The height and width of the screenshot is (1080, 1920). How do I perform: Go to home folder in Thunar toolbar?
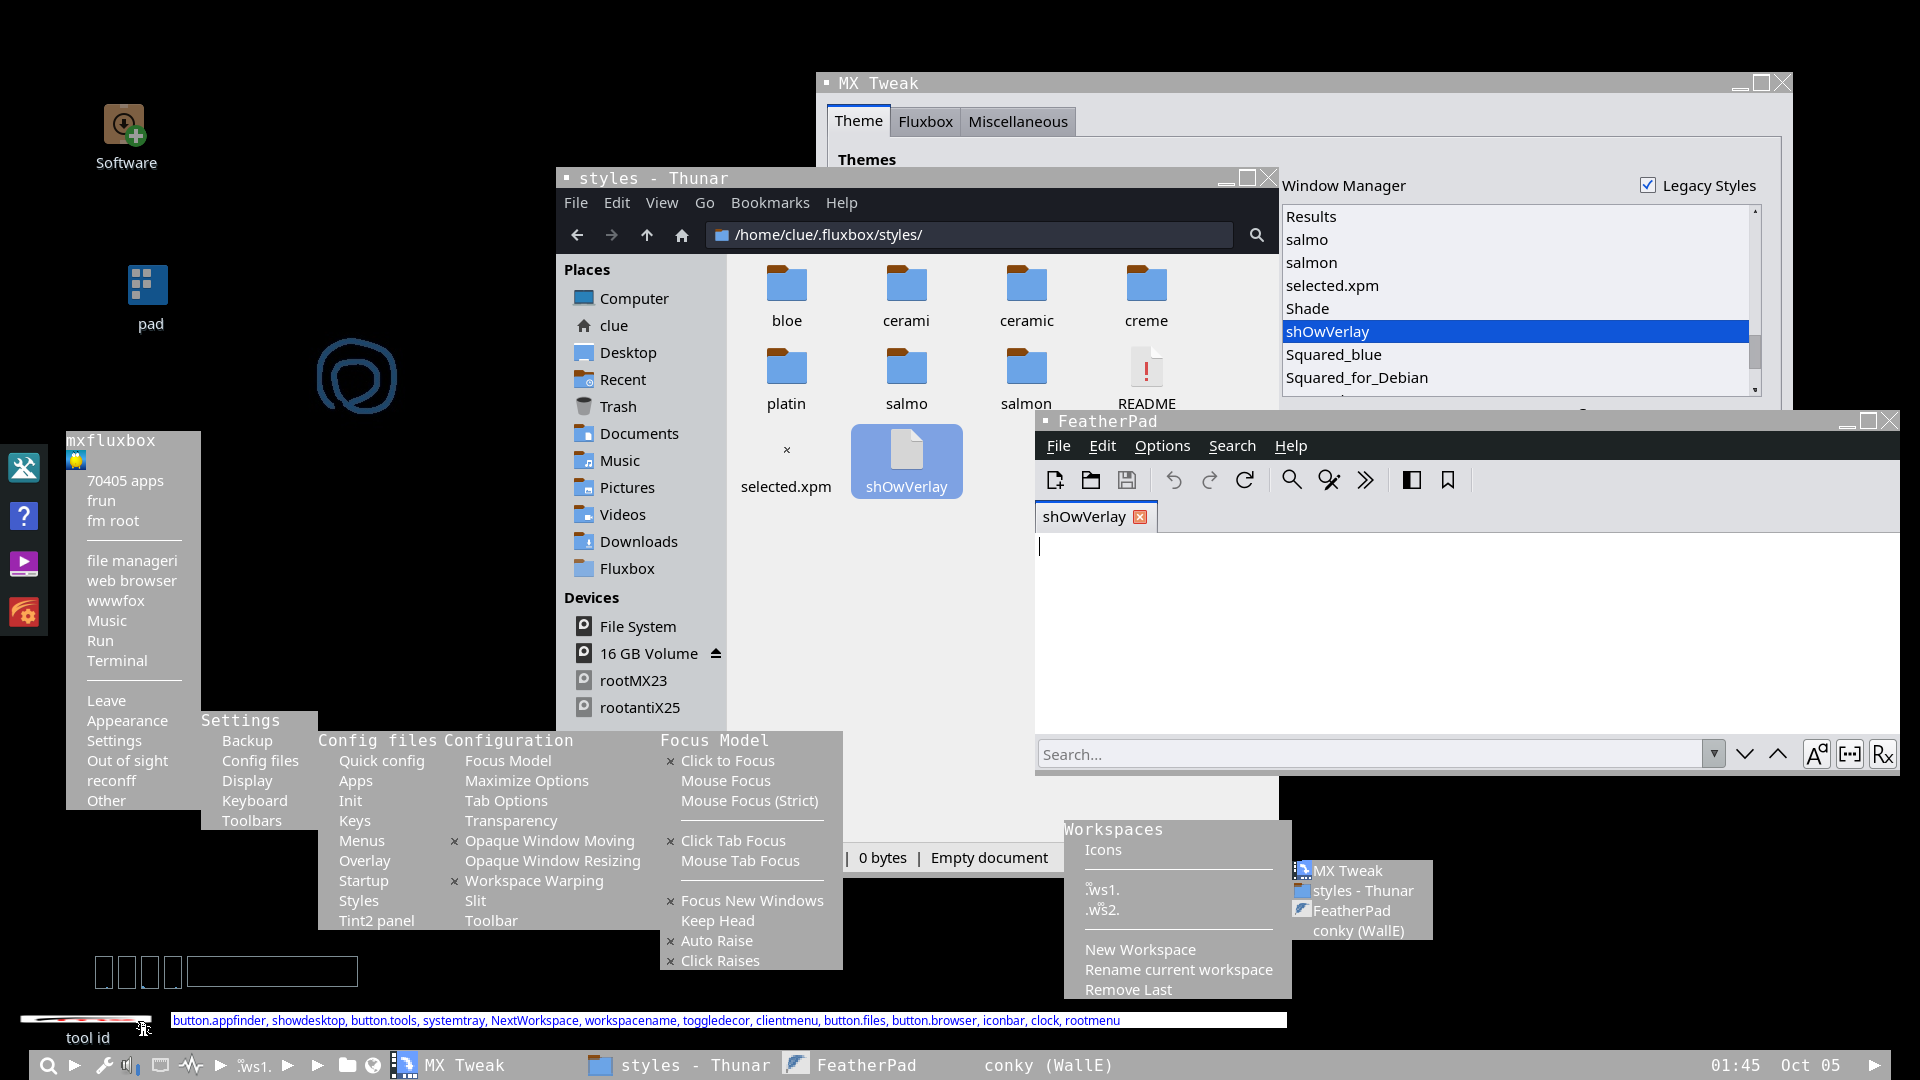[682, 235]
